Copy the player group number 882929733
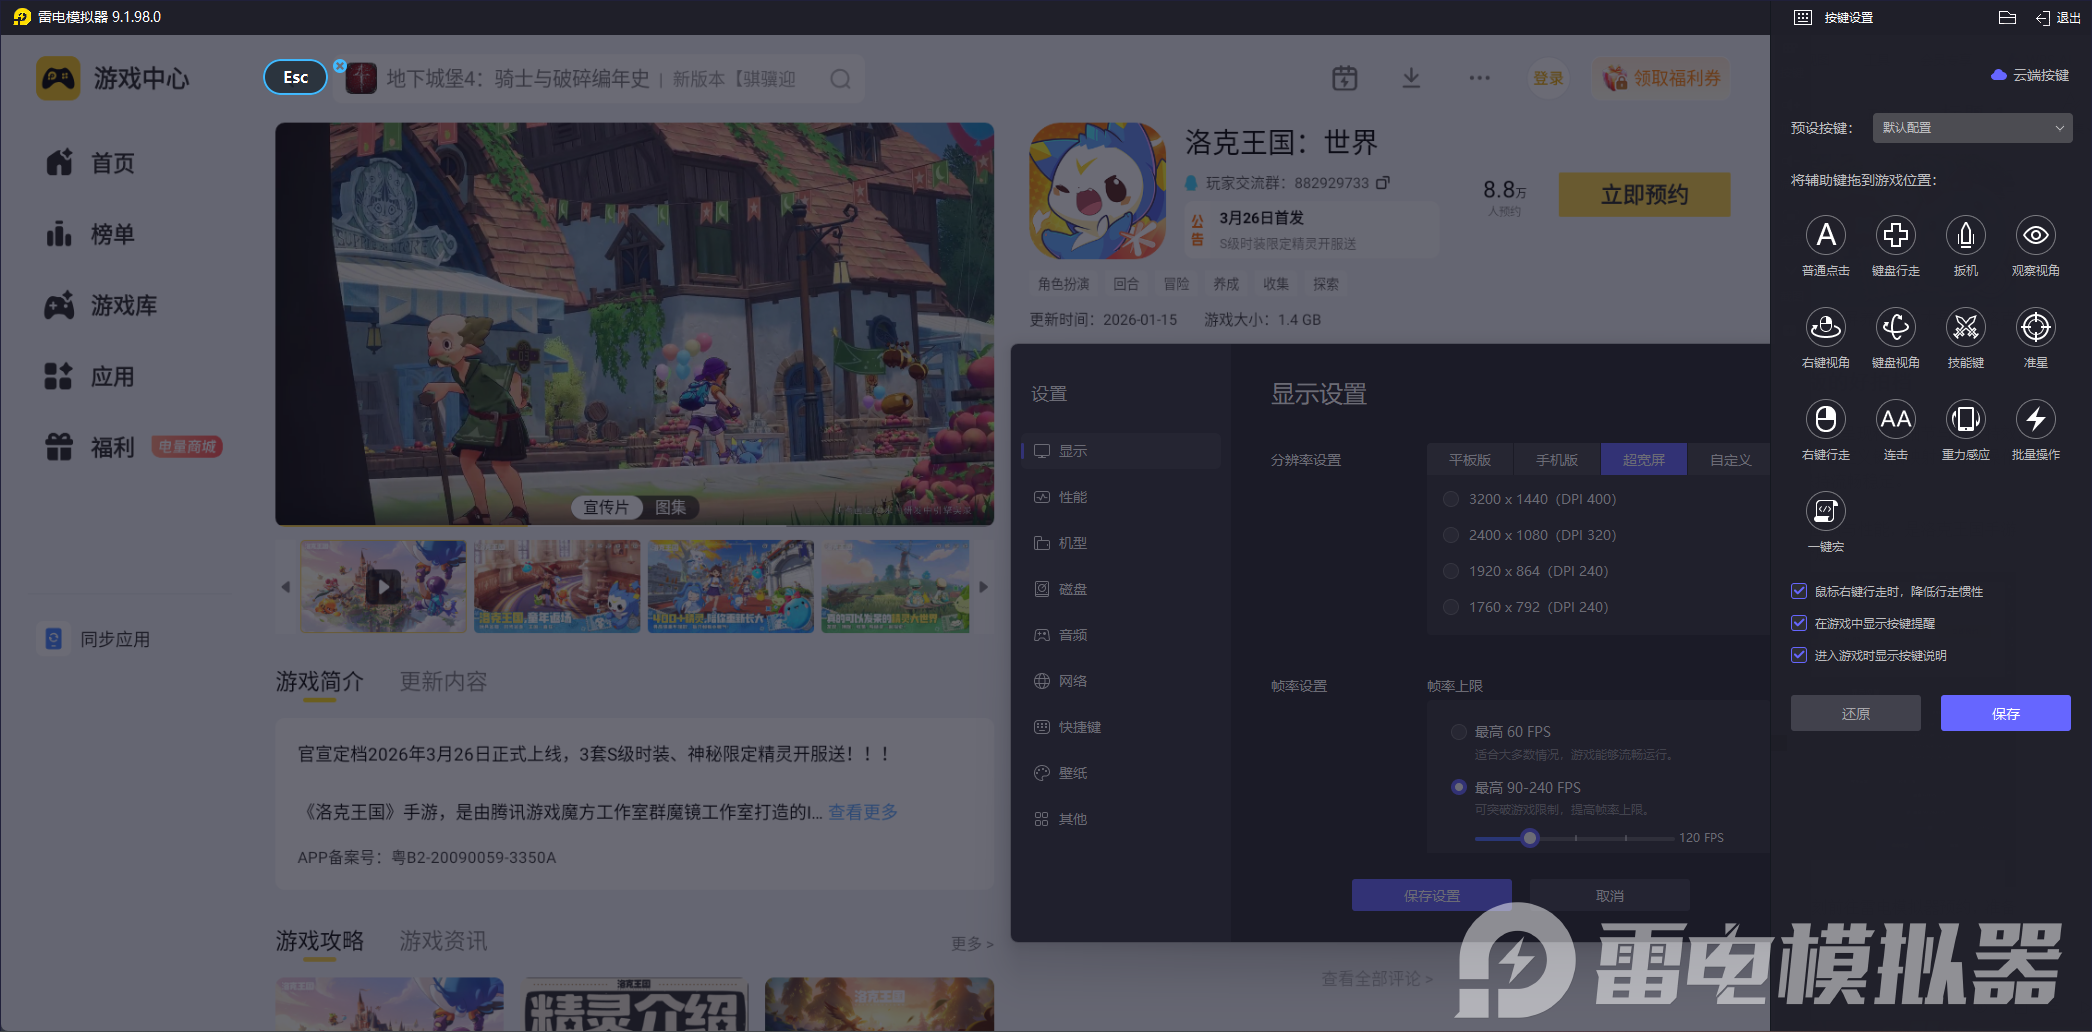Screen dimensions: 2092x1032 (x=1383, y=183)
